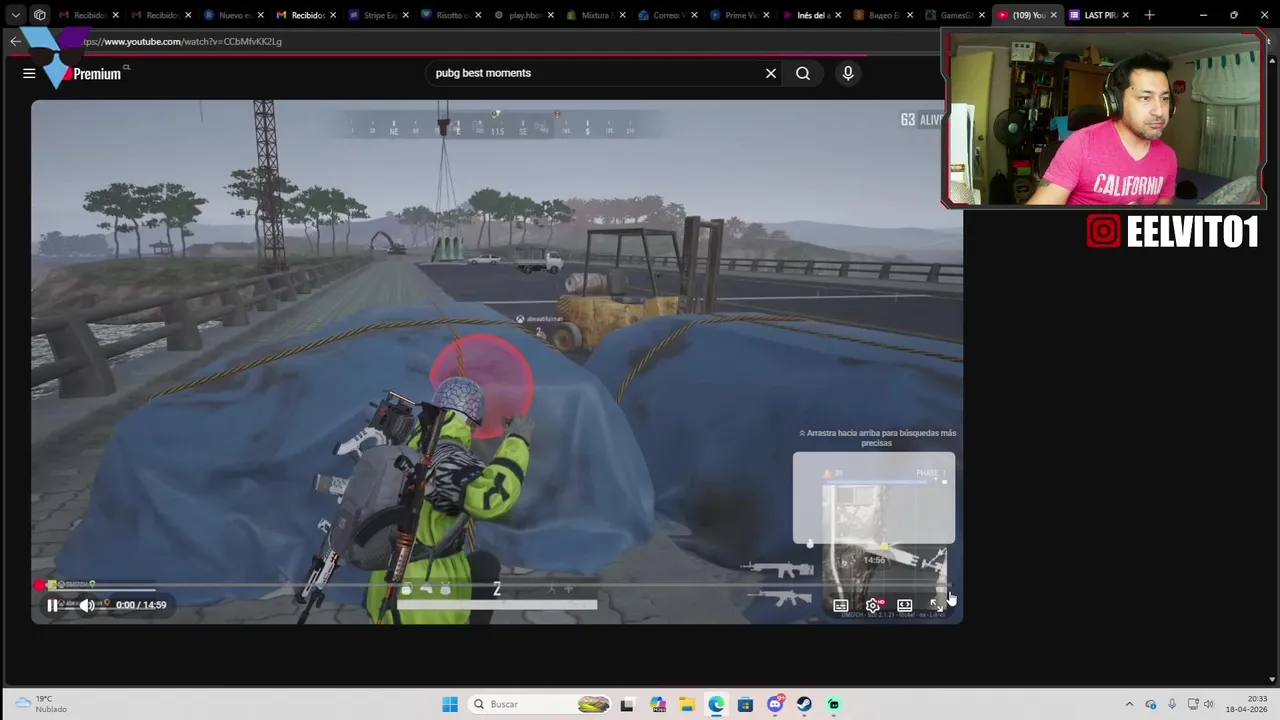Open Microsoft 365 Copilot from the taskbar
The height and width of the screenshot is (720, 1280).
click(x=657, y=704)
